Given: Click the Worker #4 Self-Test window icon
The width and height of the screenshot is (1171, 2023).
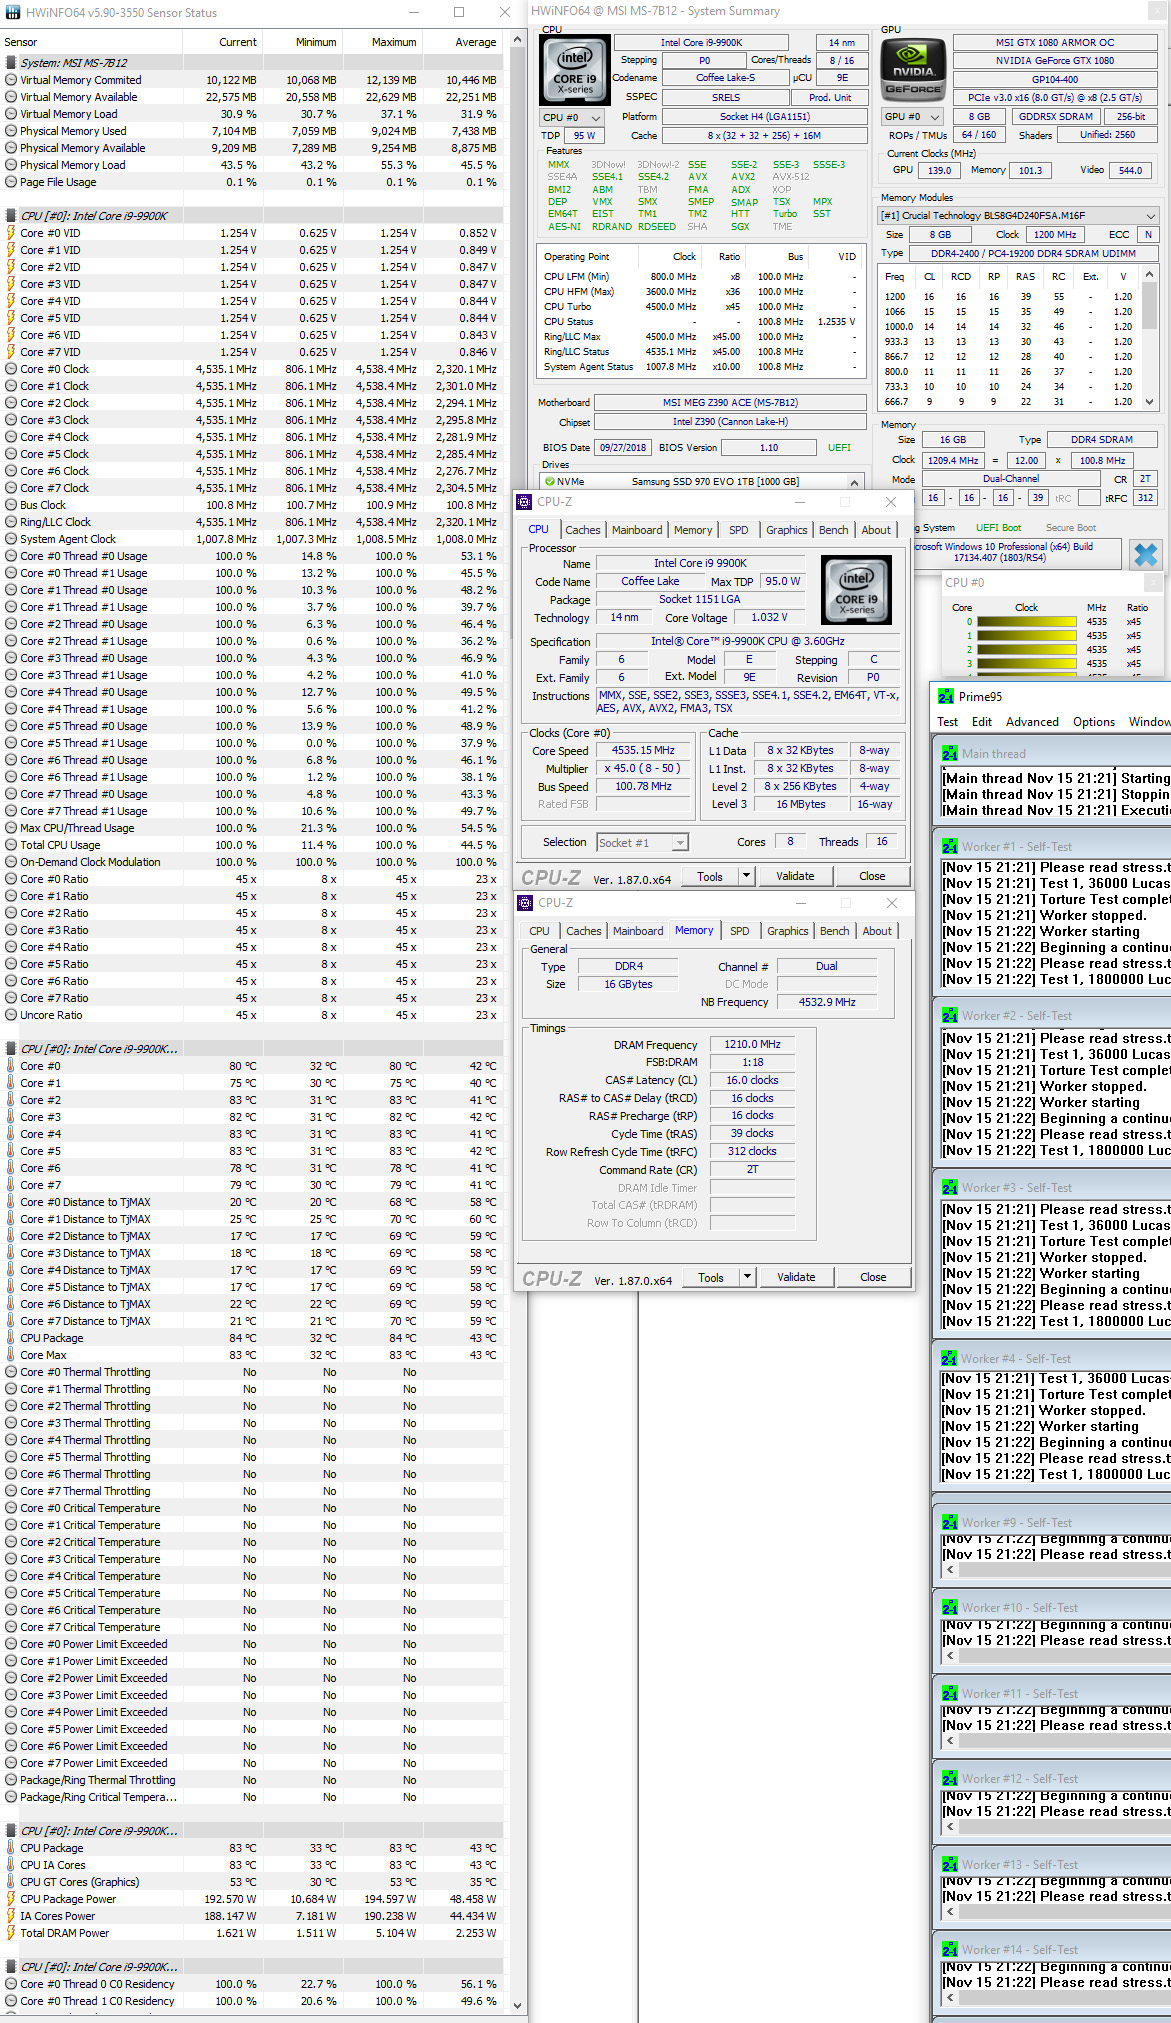Looking at the screenshot, I should coord(949,1358).
